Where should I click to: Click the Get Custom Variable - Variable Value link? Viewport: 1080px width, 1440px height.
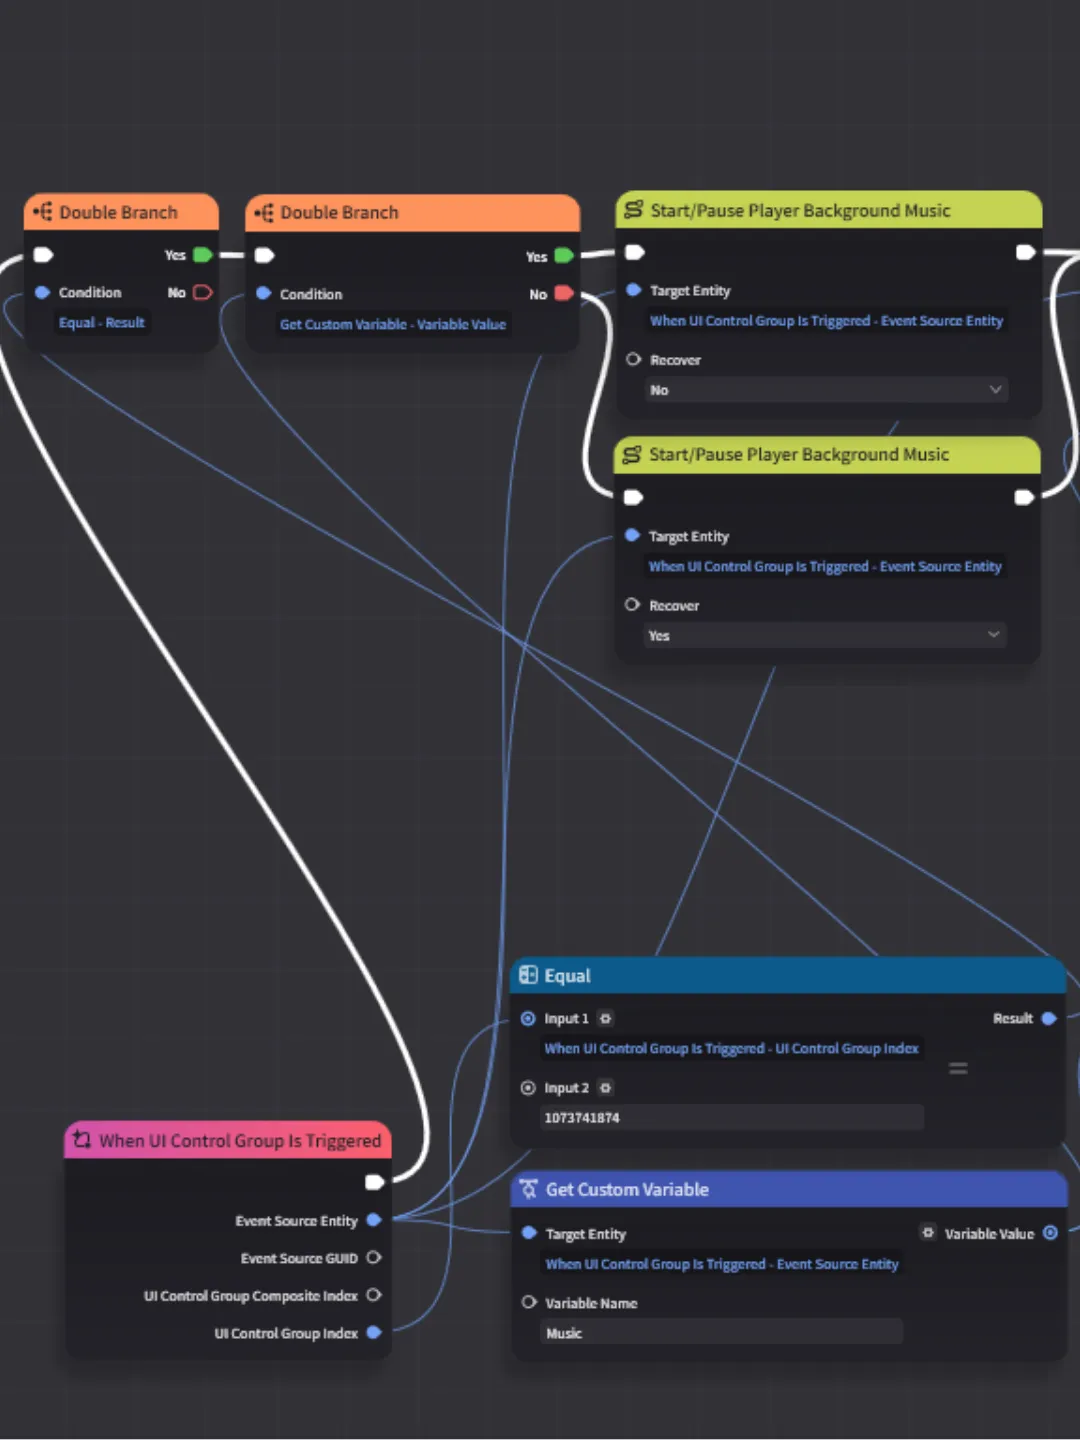point(393,324)
